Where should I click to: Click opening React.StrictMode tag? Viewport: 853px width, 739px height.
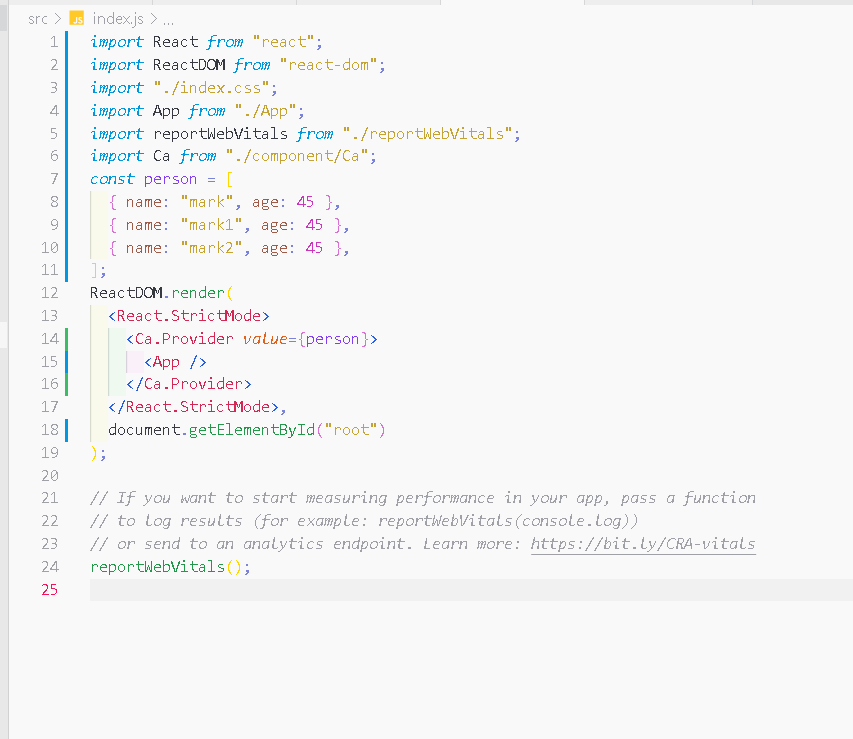click(189, 316)
